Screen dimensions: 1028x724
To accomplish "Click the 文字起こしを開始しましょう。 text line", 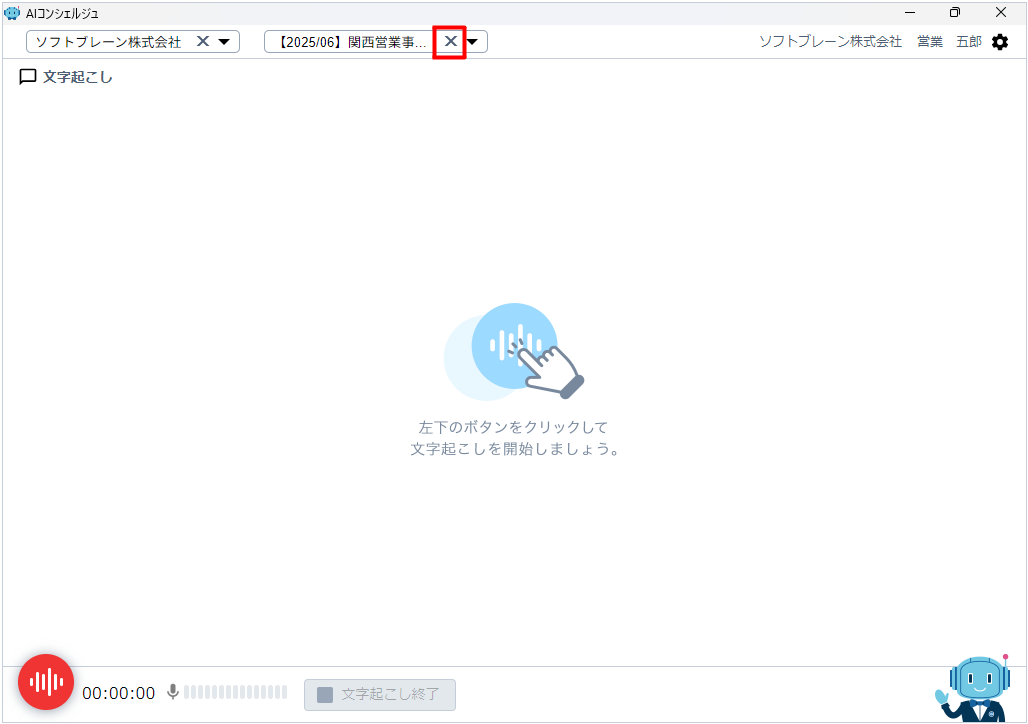I will (515, 449).
